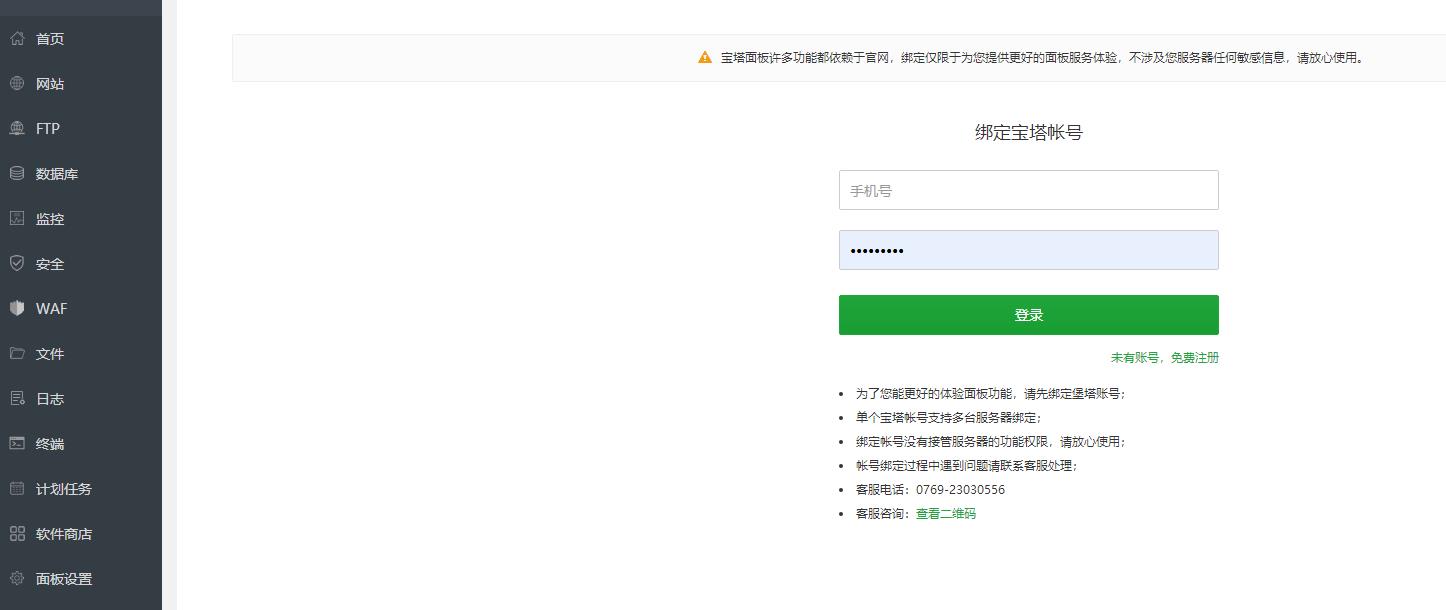Click the folder icon beside 文件
The width and height of the screenshot is (1446, 610).
(x=17, y=354)
